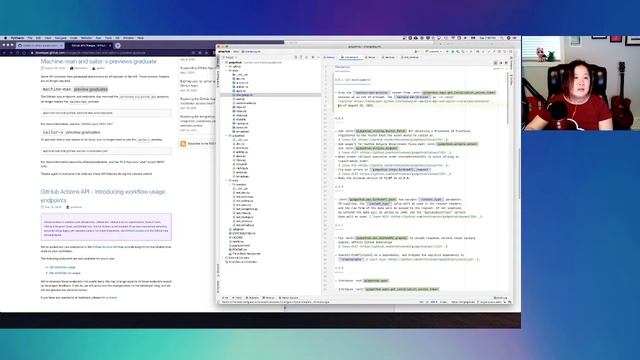640x360 pixels.
Task: Follow the Get workflow run usage link
Action: tap(64, 273)
